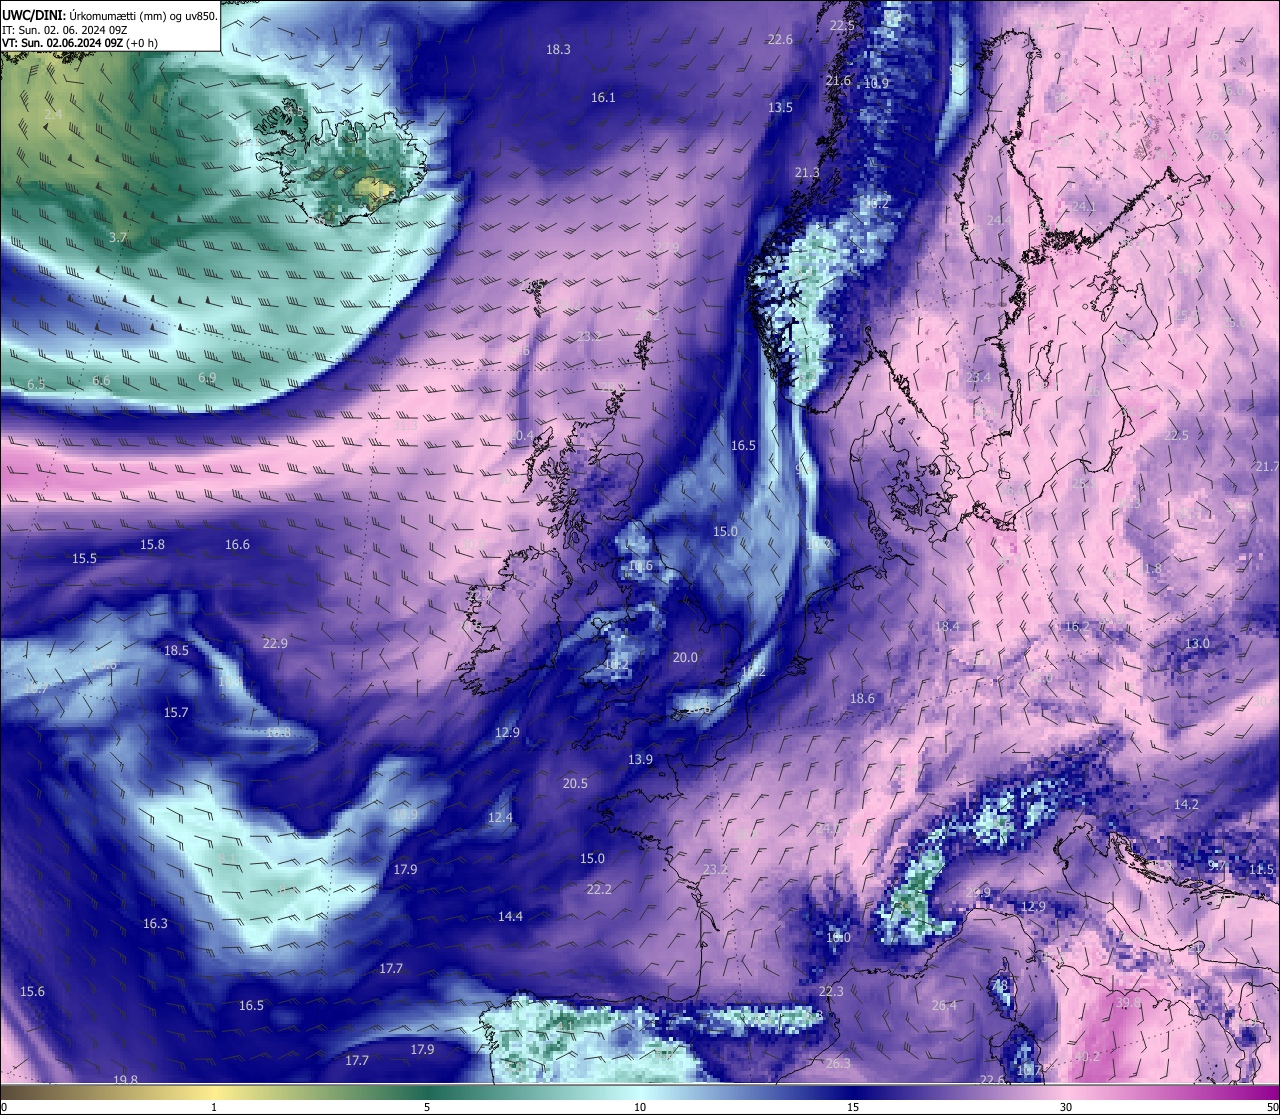Click the 15.8 map value
The width and height of the screenshot is (1280, 1115).
click(x=152, y=544)
